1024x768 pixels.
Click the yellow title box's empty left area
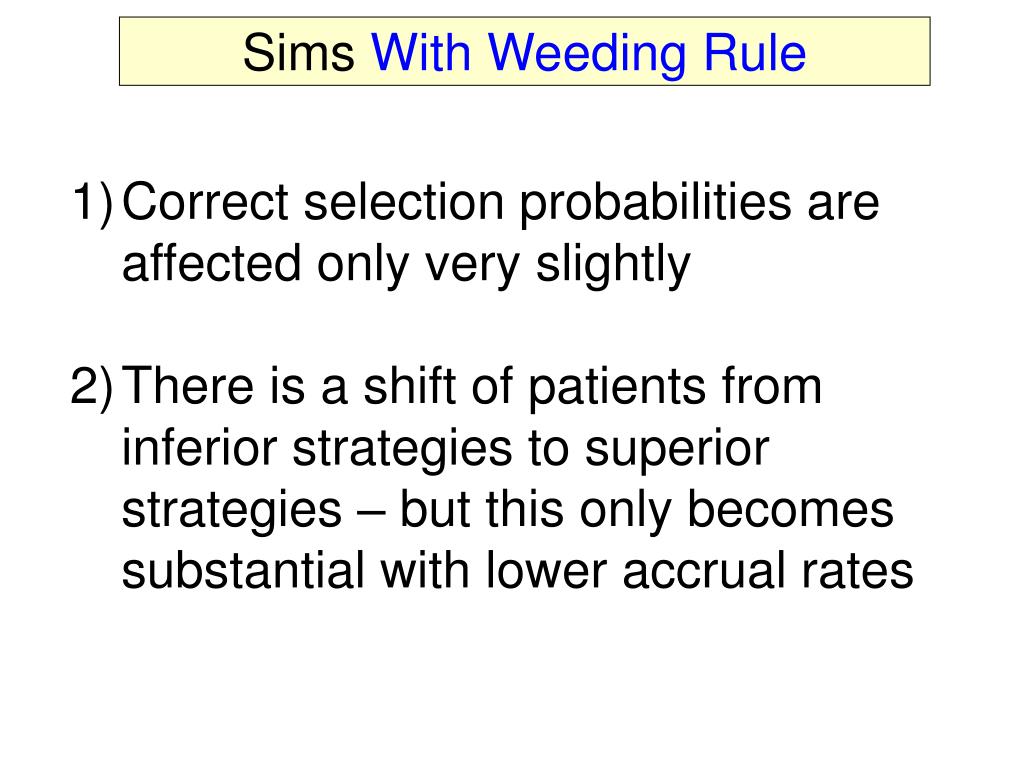180,52
